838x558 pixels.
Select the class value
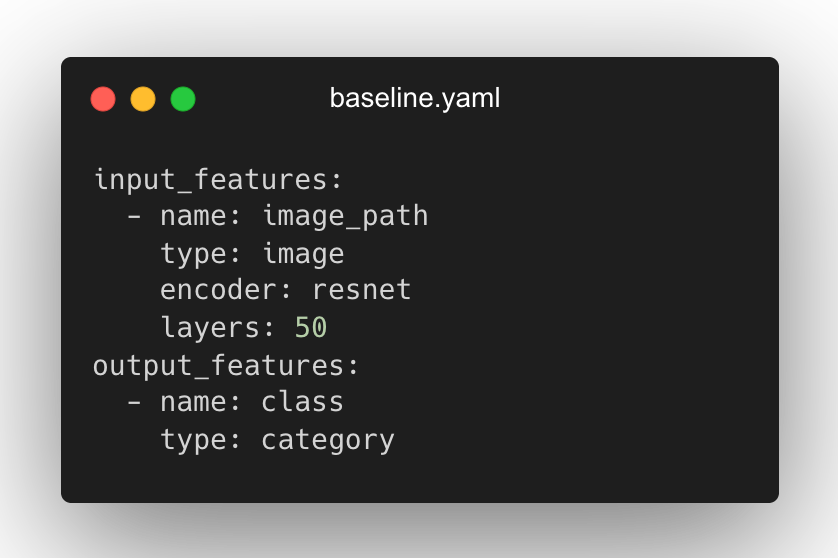303,402
